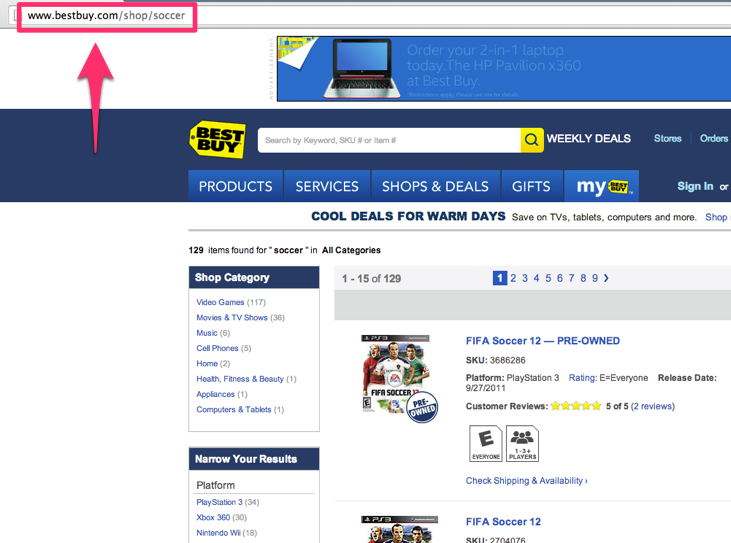Open the Orders link

pos(714,138)
